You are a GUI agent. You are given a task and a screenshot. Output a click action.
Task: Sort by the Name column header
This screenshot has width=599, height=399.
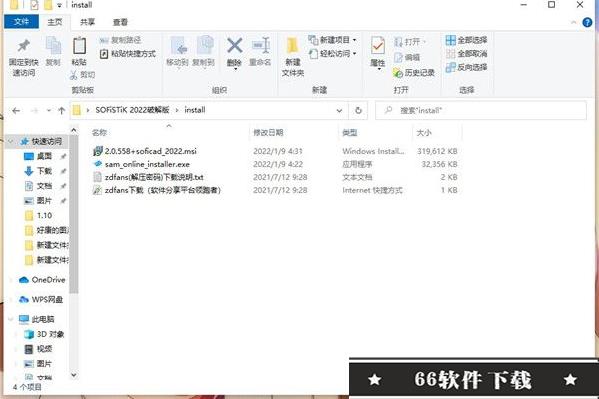coord(99,133)
